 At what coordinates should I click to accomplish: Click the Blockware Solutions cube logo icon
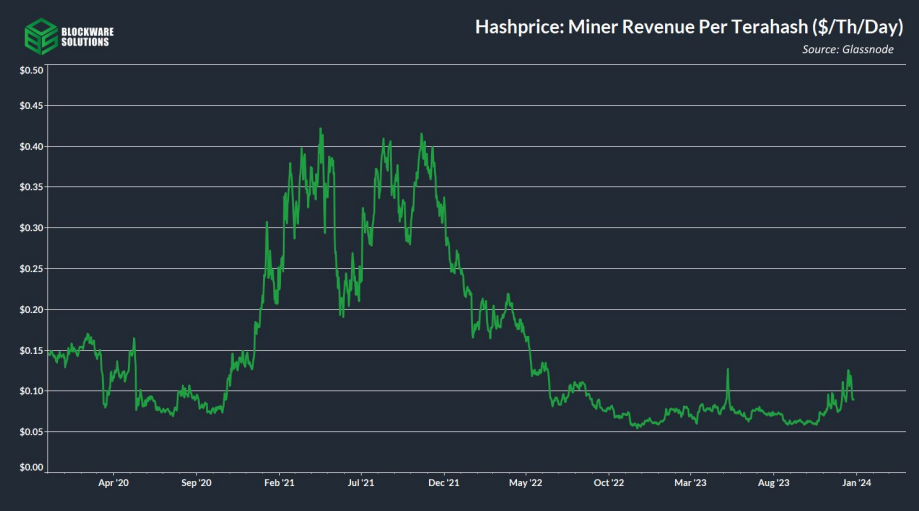tap(40, 37)
